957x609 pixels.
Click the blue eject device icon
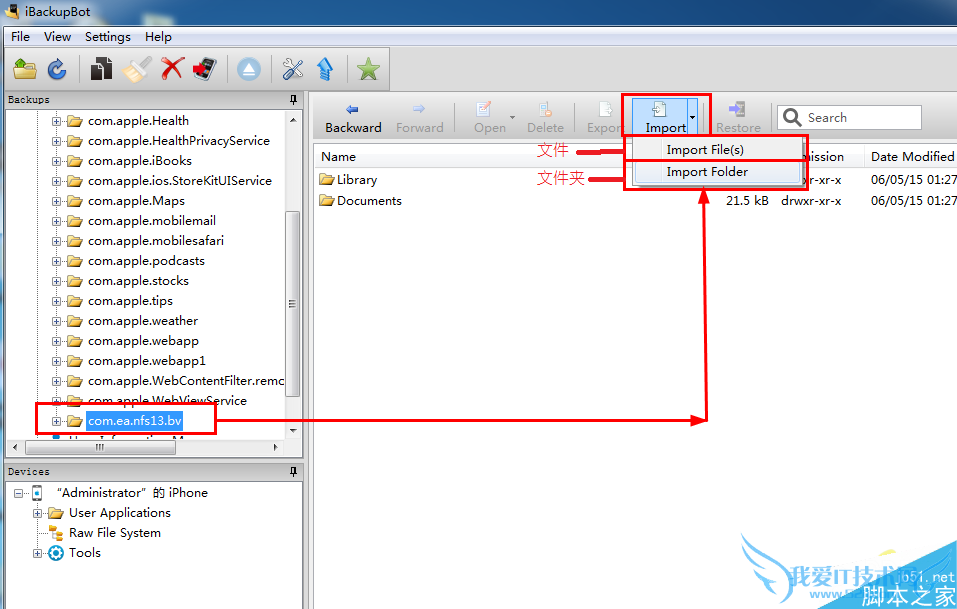pos(248,69)
